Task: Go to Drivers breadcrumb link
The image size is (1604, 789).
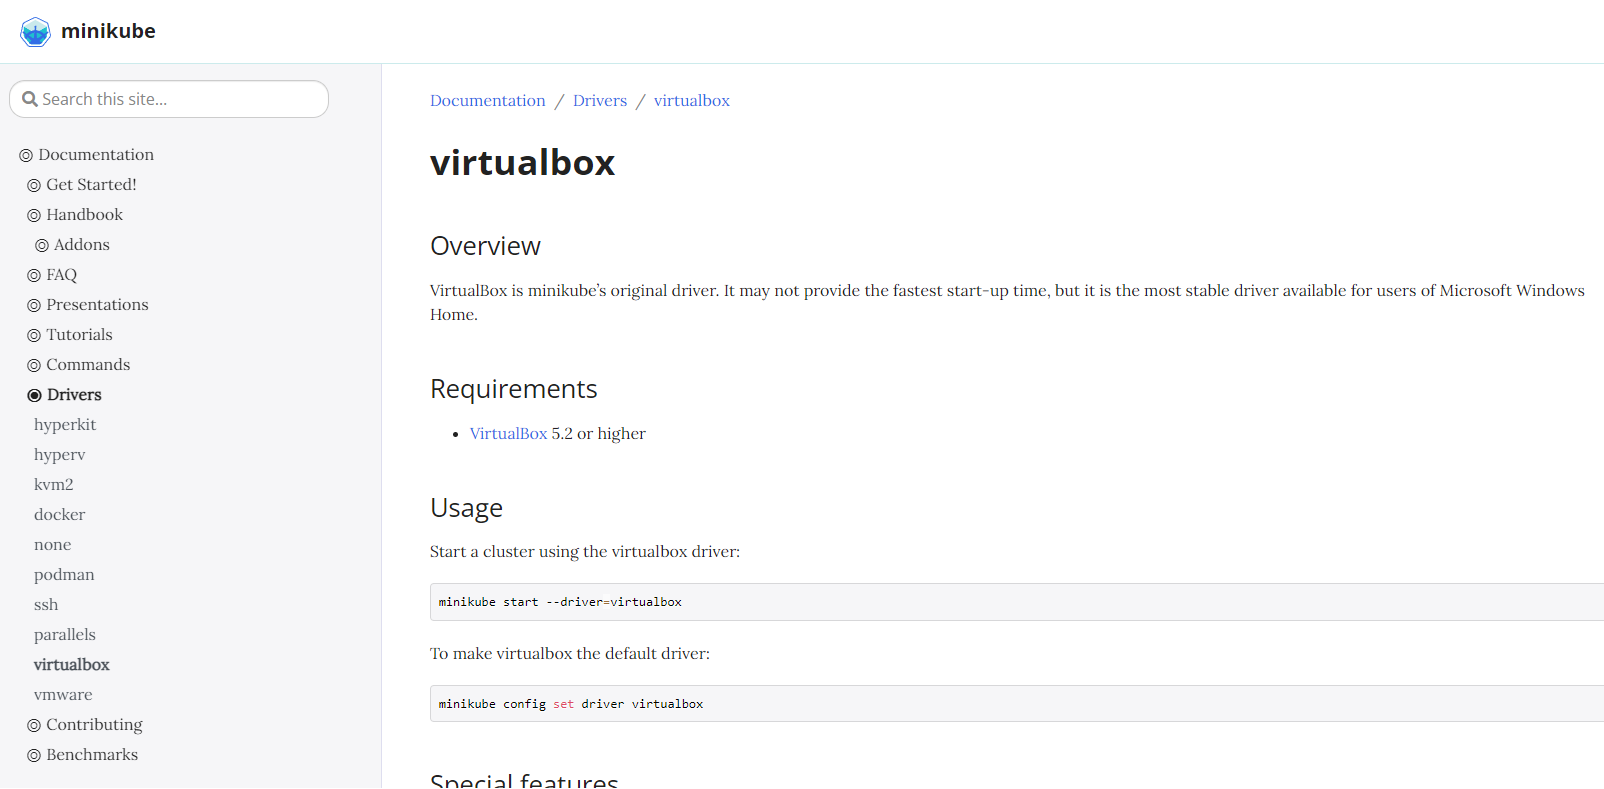Action: tap(600, 101)
